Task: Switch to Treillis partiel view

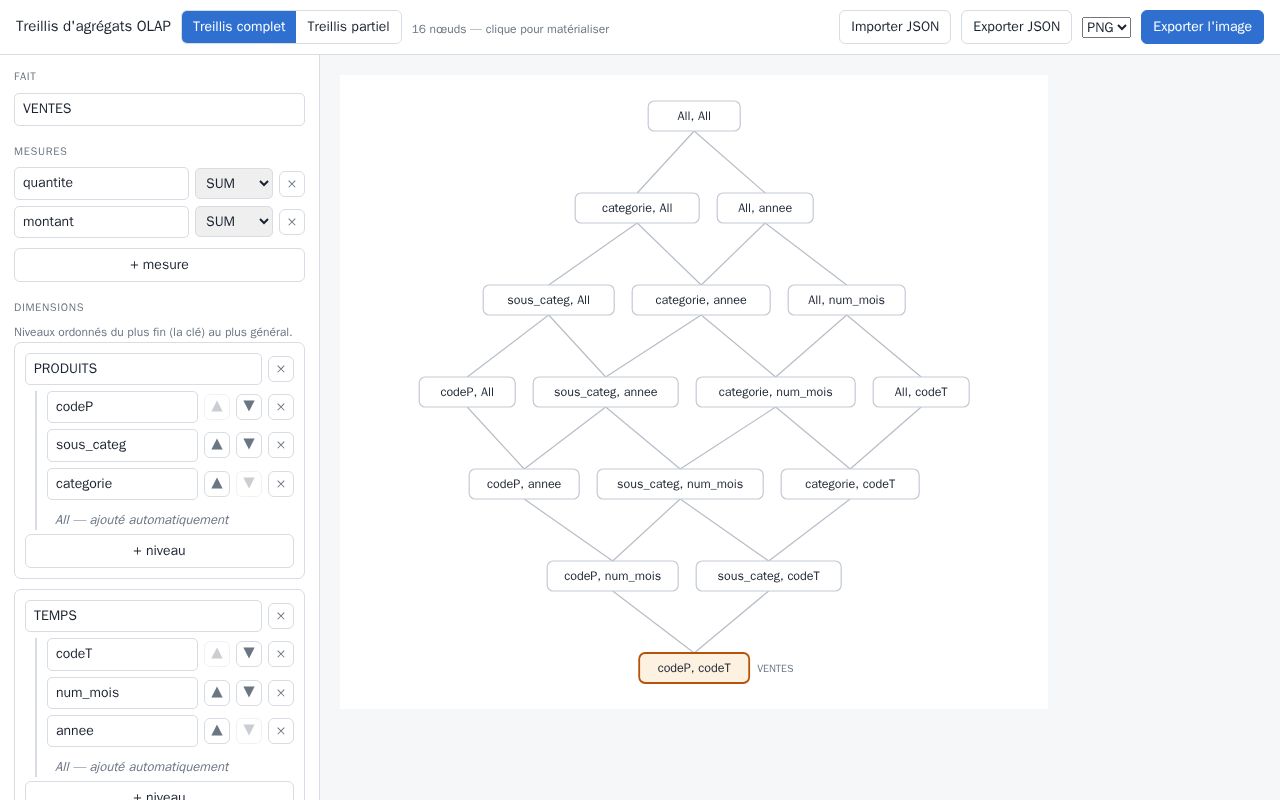Action: coord(348,27)
